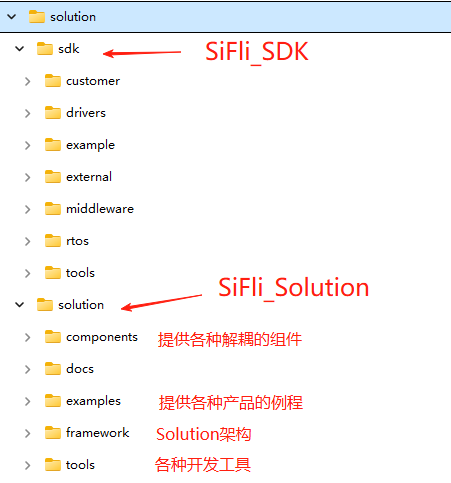This screenshot has height=483, width=451.
Task: Expand the examples folder chevron
Action: click(x=28, y=401)
